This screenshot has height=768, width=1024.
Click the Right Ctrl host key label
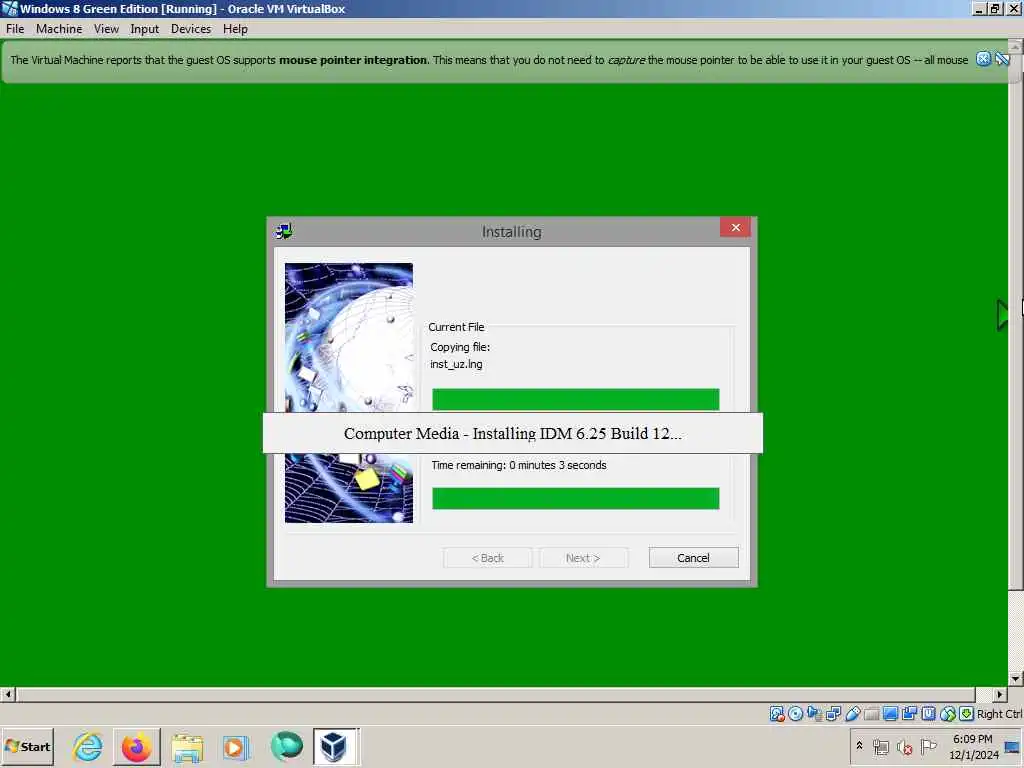tap(1000, 714)
